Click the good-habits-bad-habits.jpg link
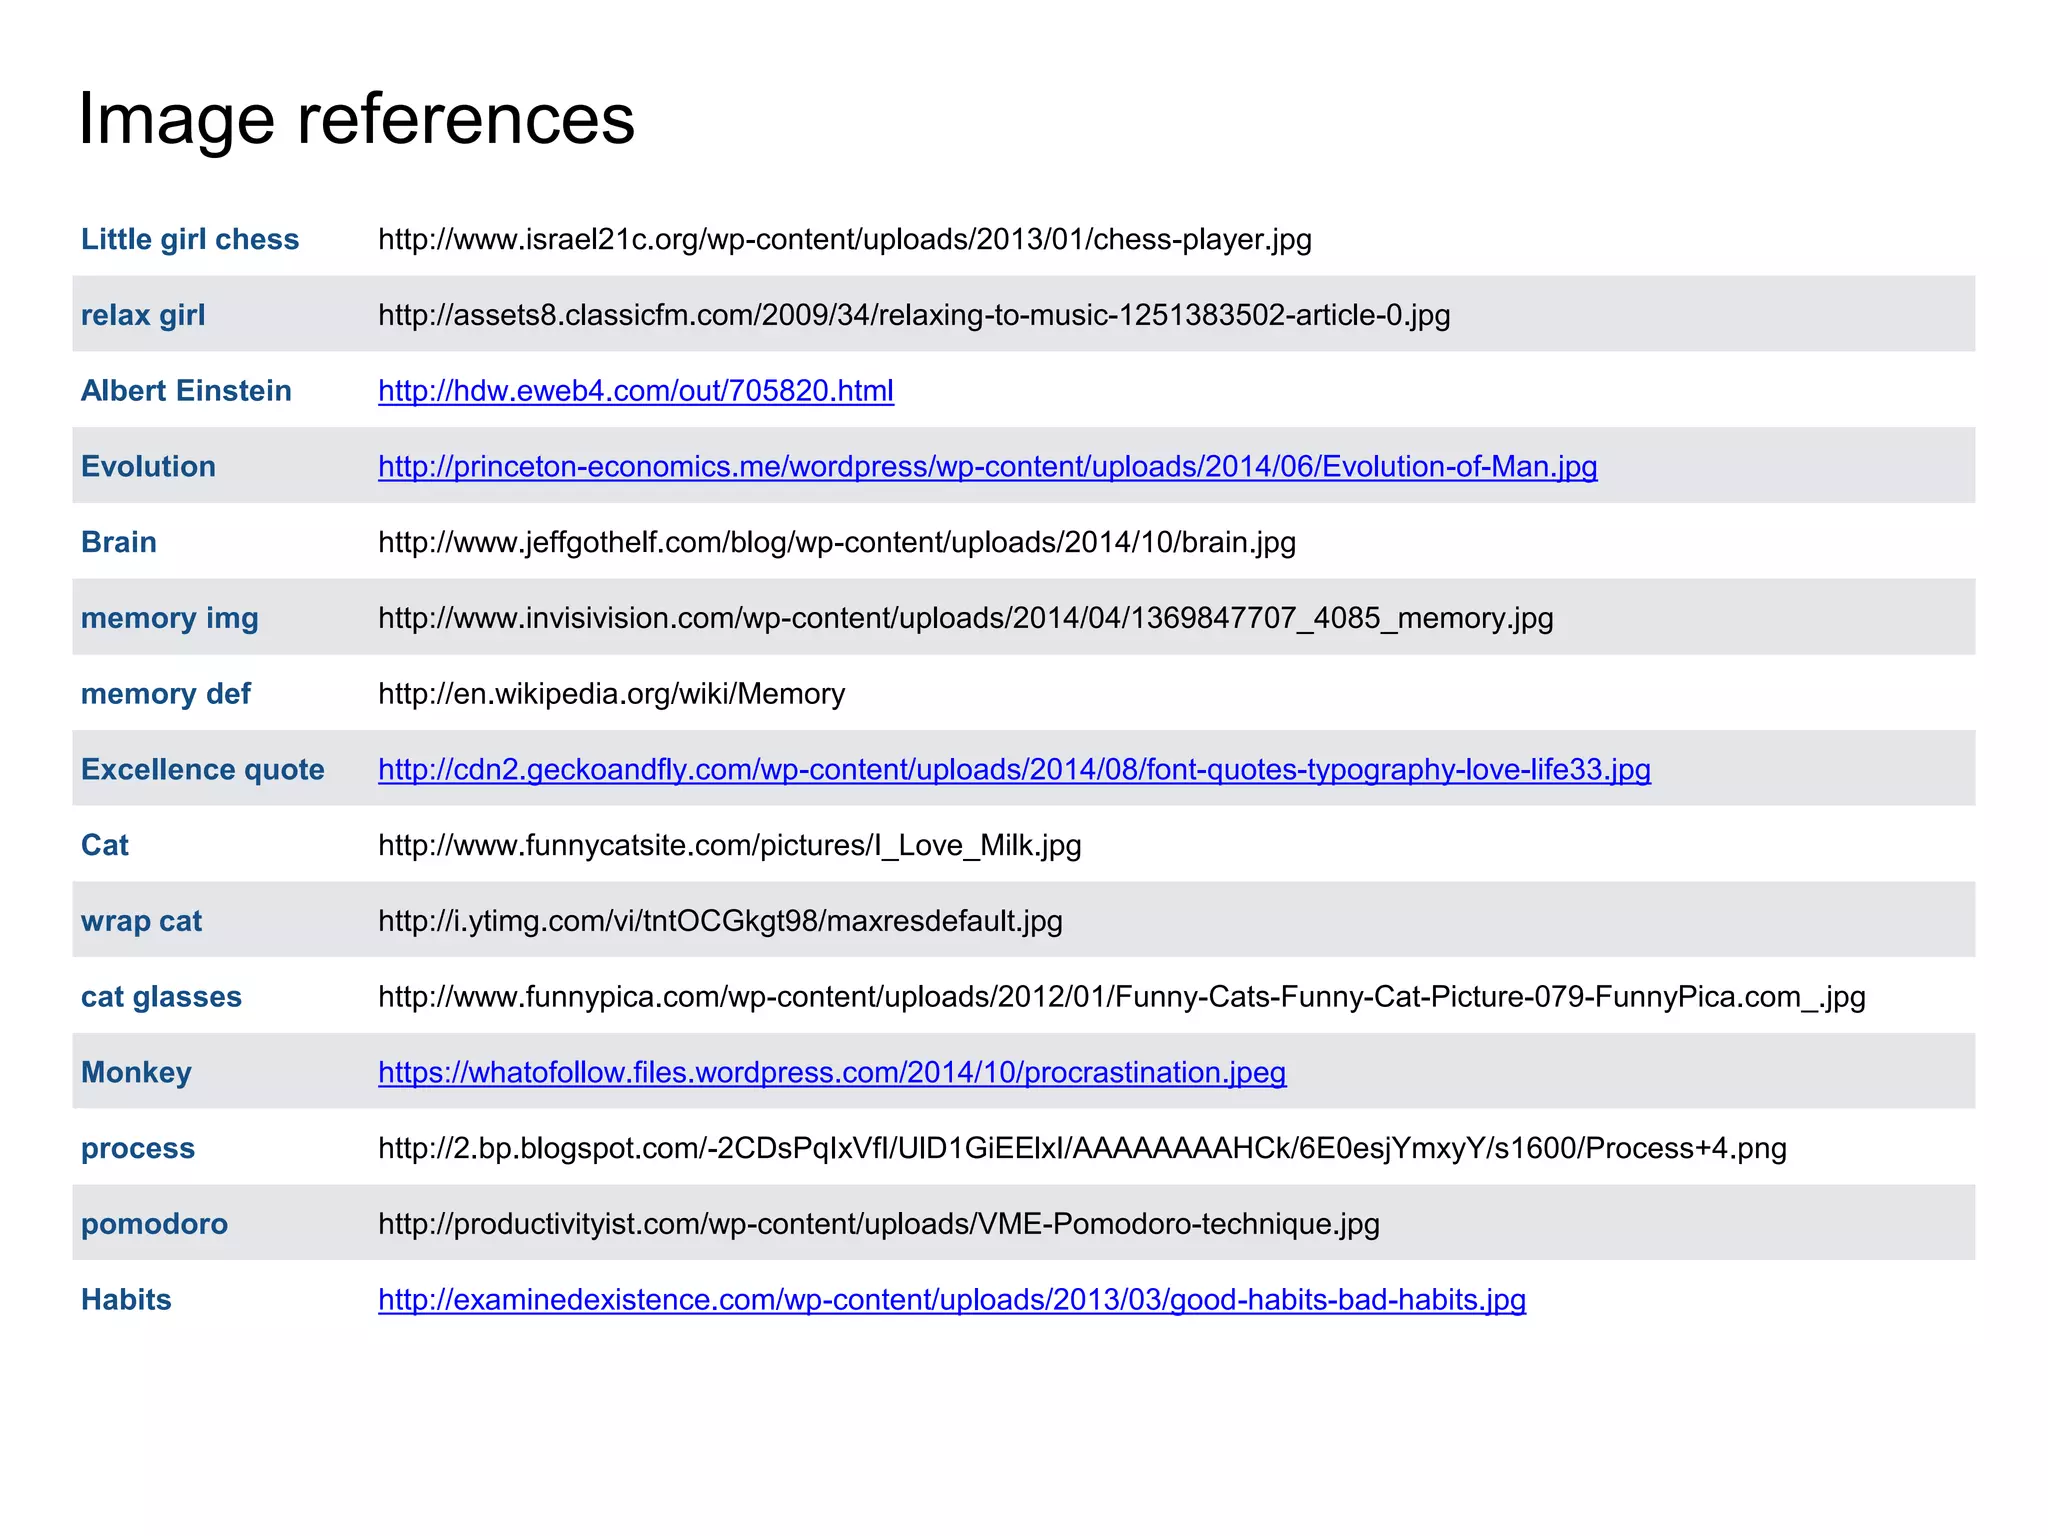Viewport: 2048px width, 1536px height. click(x=951, y=1300)
